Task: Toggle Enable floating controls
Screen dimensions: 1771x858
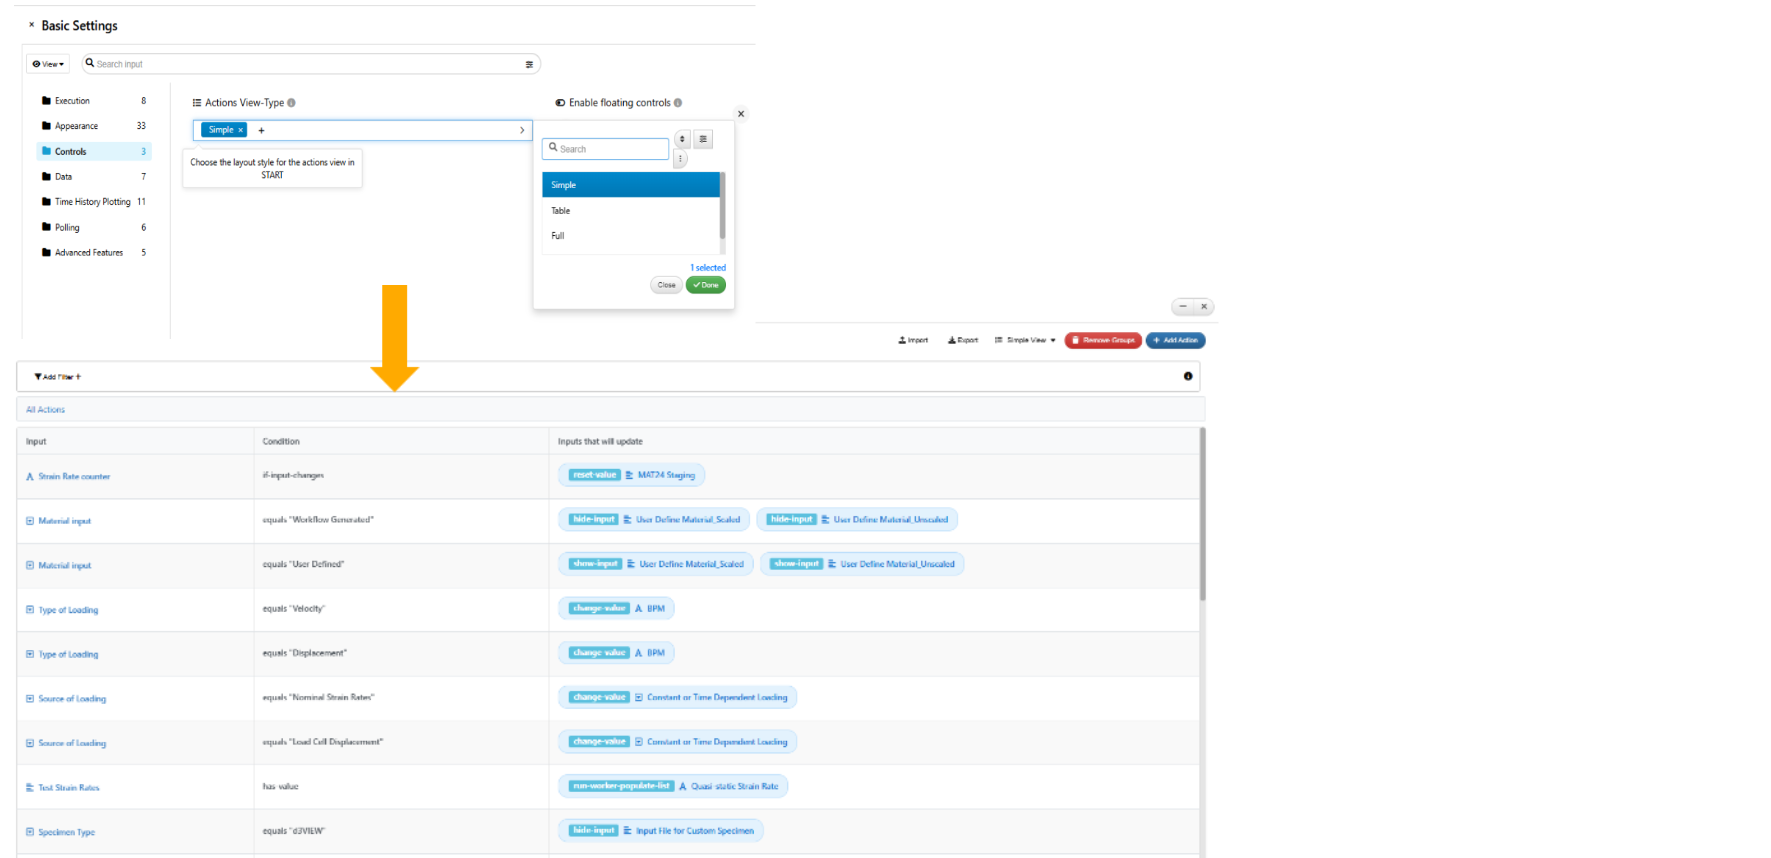Action: click(560, 103)
